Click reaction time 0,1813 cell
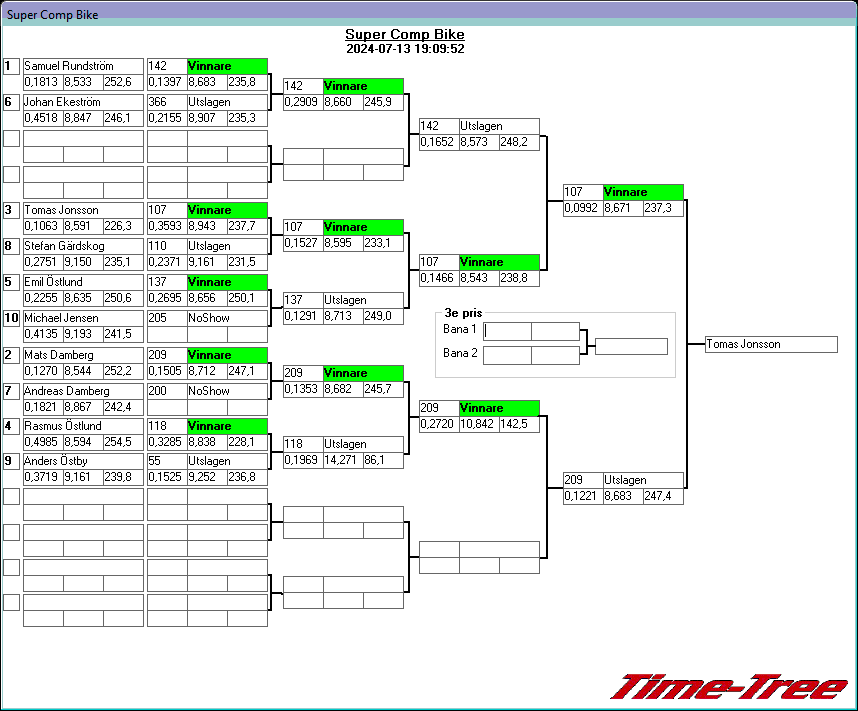The image size is (858, 711). 43,82
